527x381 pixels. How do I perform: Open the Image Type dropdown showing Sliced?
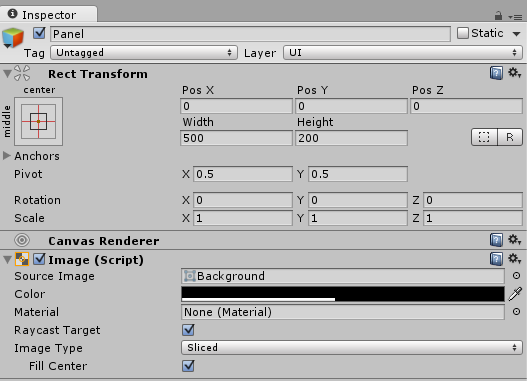tap(352, 347)
